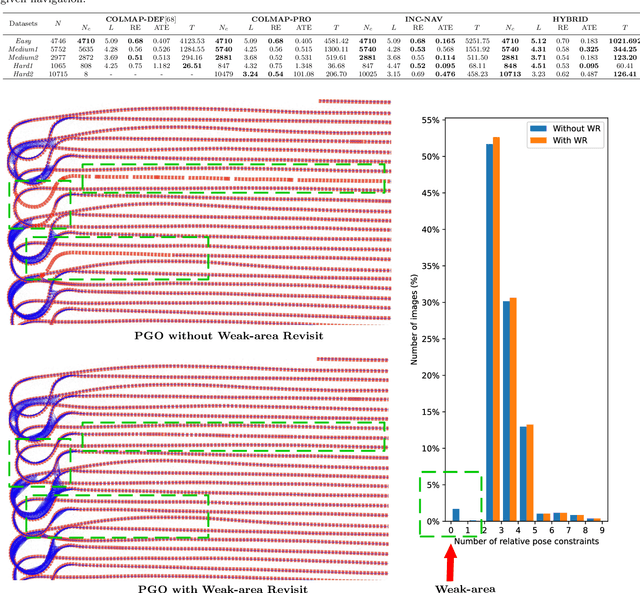Click the caption 'PGO with Weak-area Revisit'
Screen dimensions: 640x593
pyautogui.click(x=220, y=589)
